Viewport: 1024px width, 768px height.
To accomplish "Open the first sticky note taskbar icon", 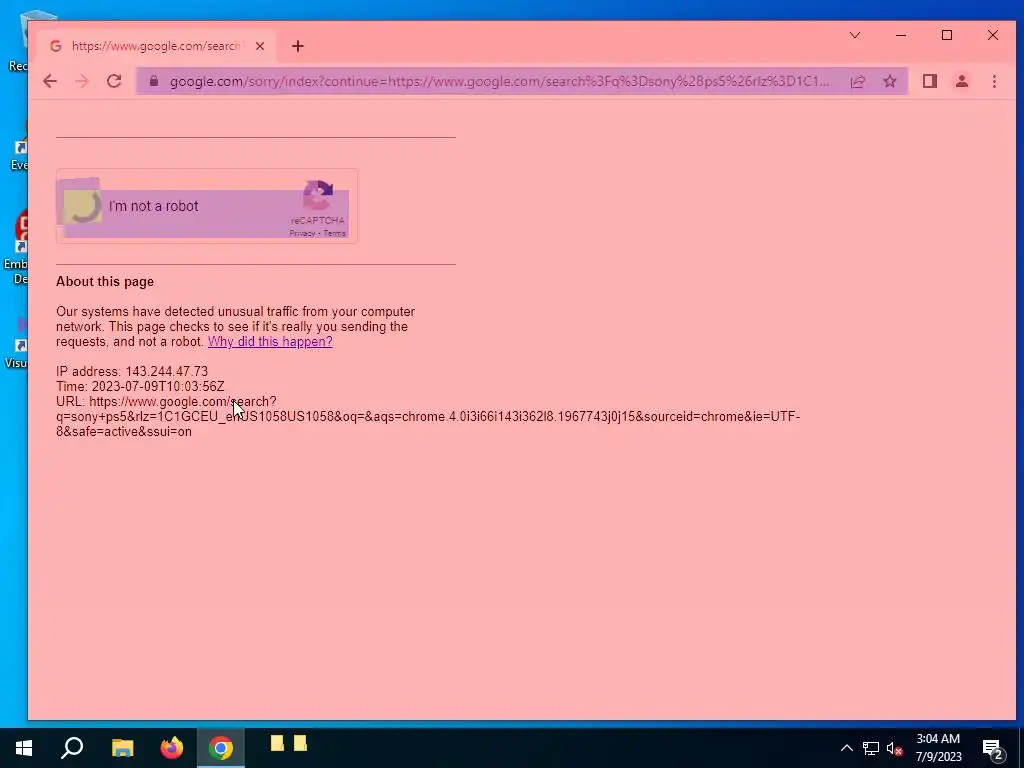I will tap(278, 743).
